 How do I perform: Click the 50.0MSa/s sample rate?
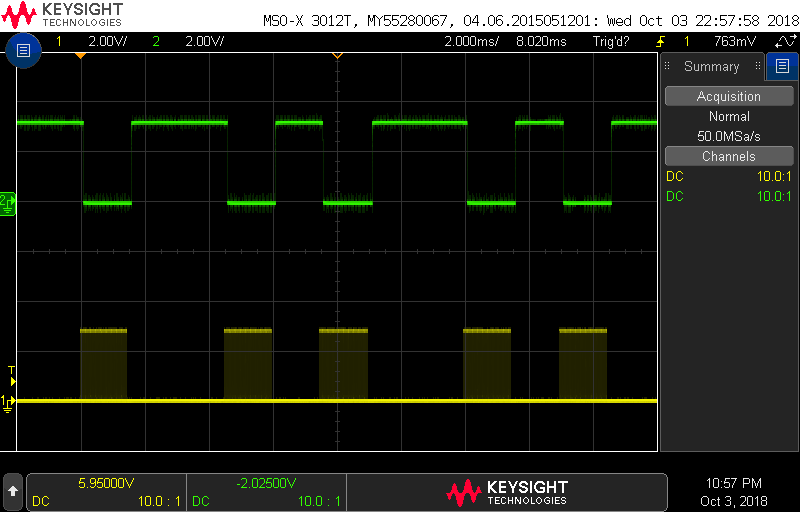pos(729,136)
